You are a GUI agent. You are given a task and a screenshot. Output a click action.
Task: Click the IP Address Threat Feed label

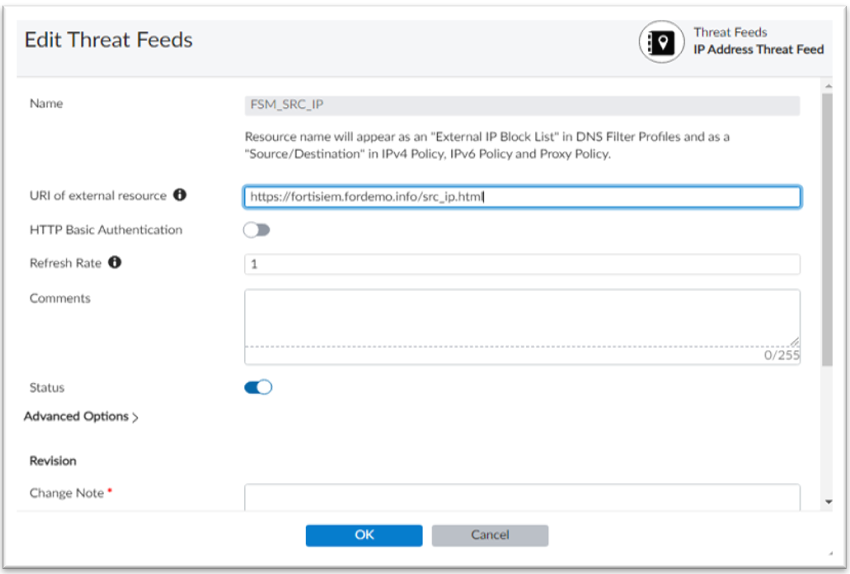(758, 49)
